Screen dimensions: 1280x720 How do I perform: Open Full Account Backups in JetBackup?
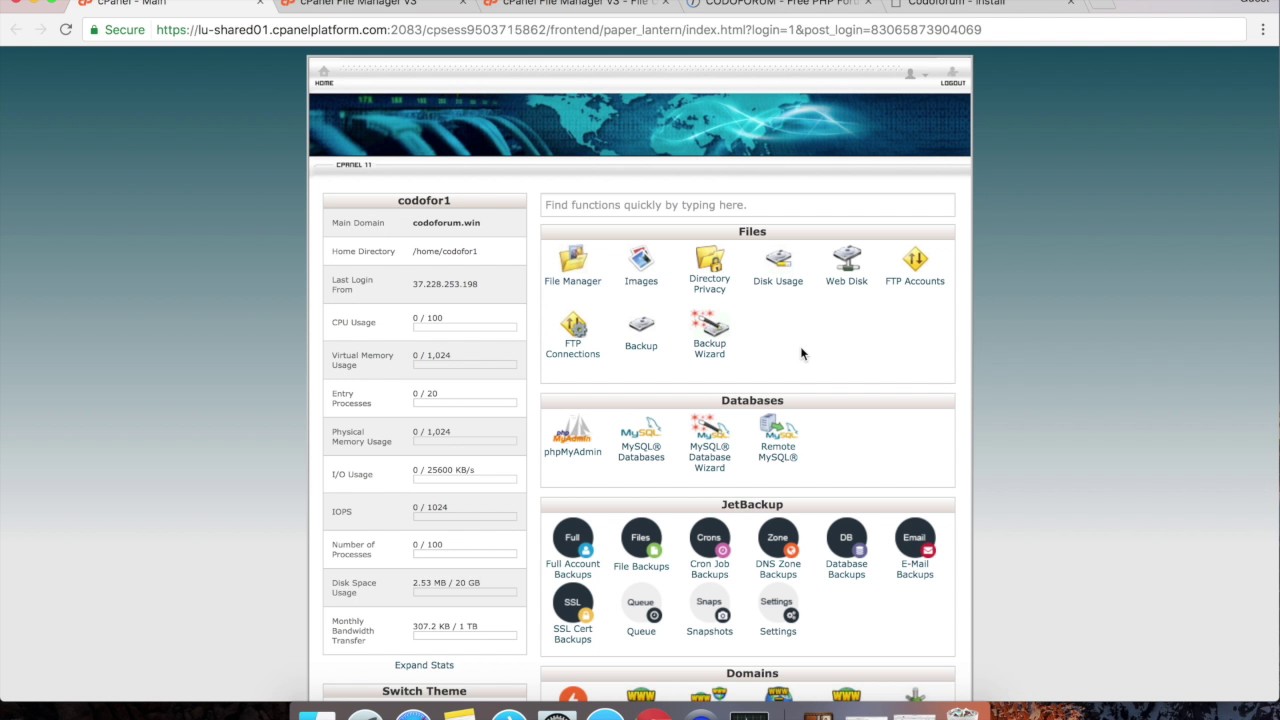572,549
